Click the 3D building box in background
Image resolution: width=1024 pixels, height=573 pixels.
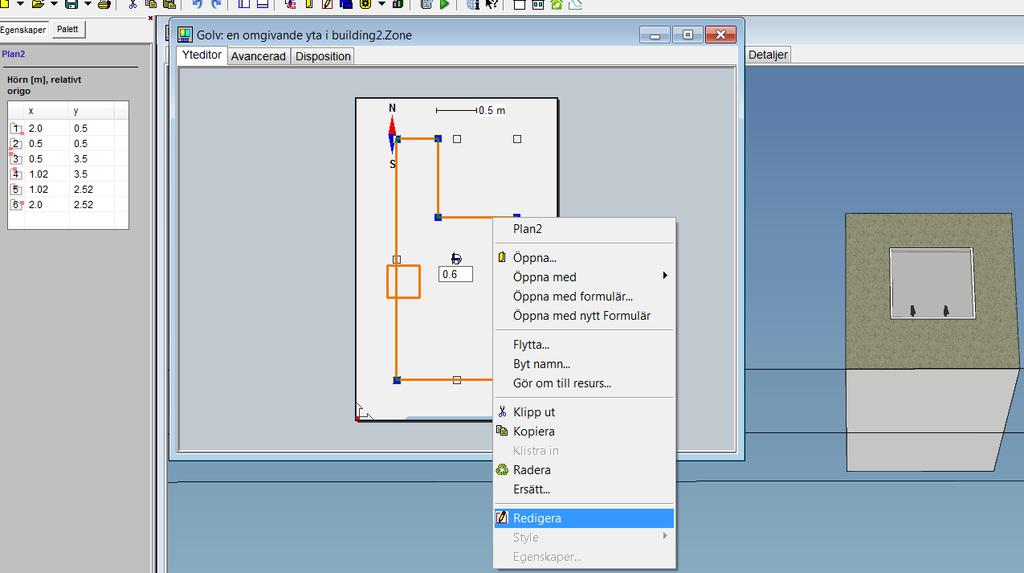[x=932, y=342]
